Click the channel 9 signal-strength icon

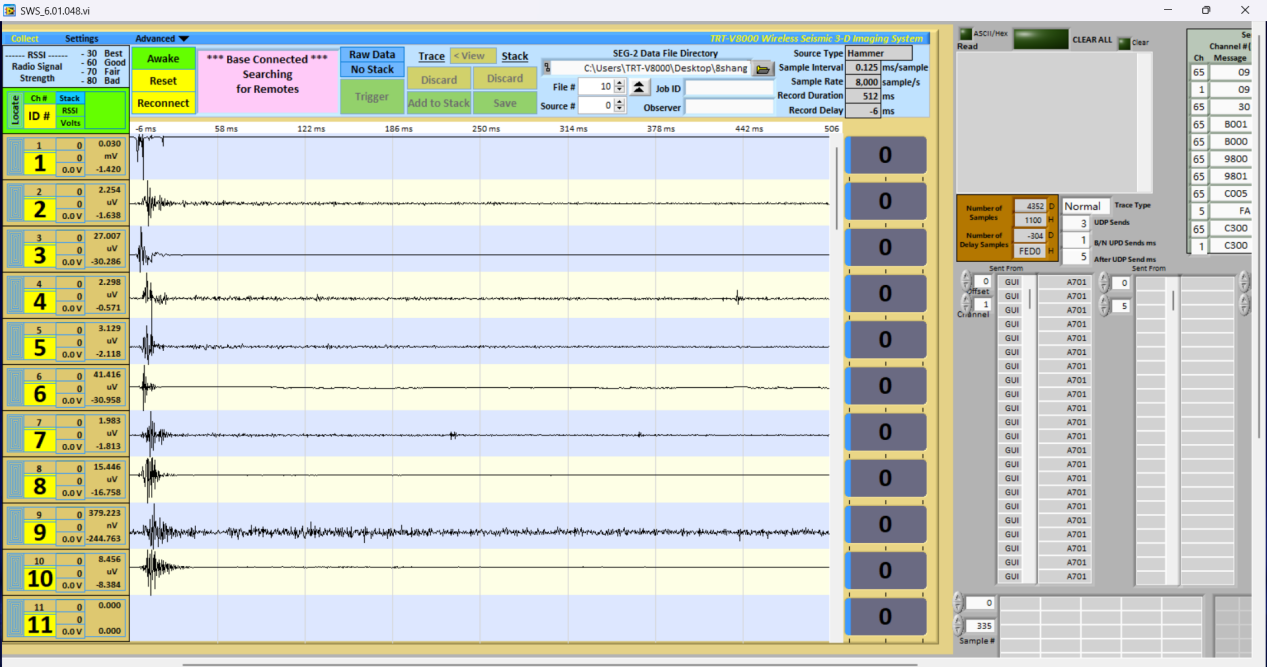[x=12, y=526]
